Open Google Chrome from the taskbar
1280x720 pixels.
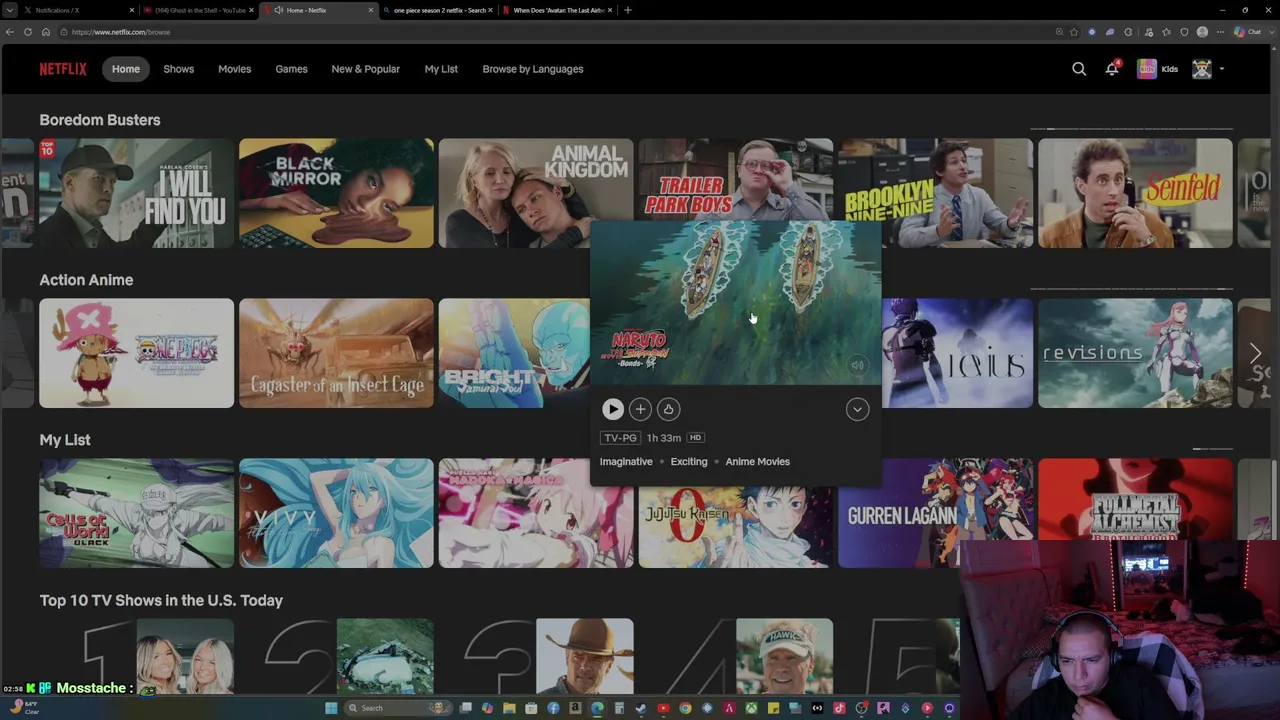pos(685,708)
